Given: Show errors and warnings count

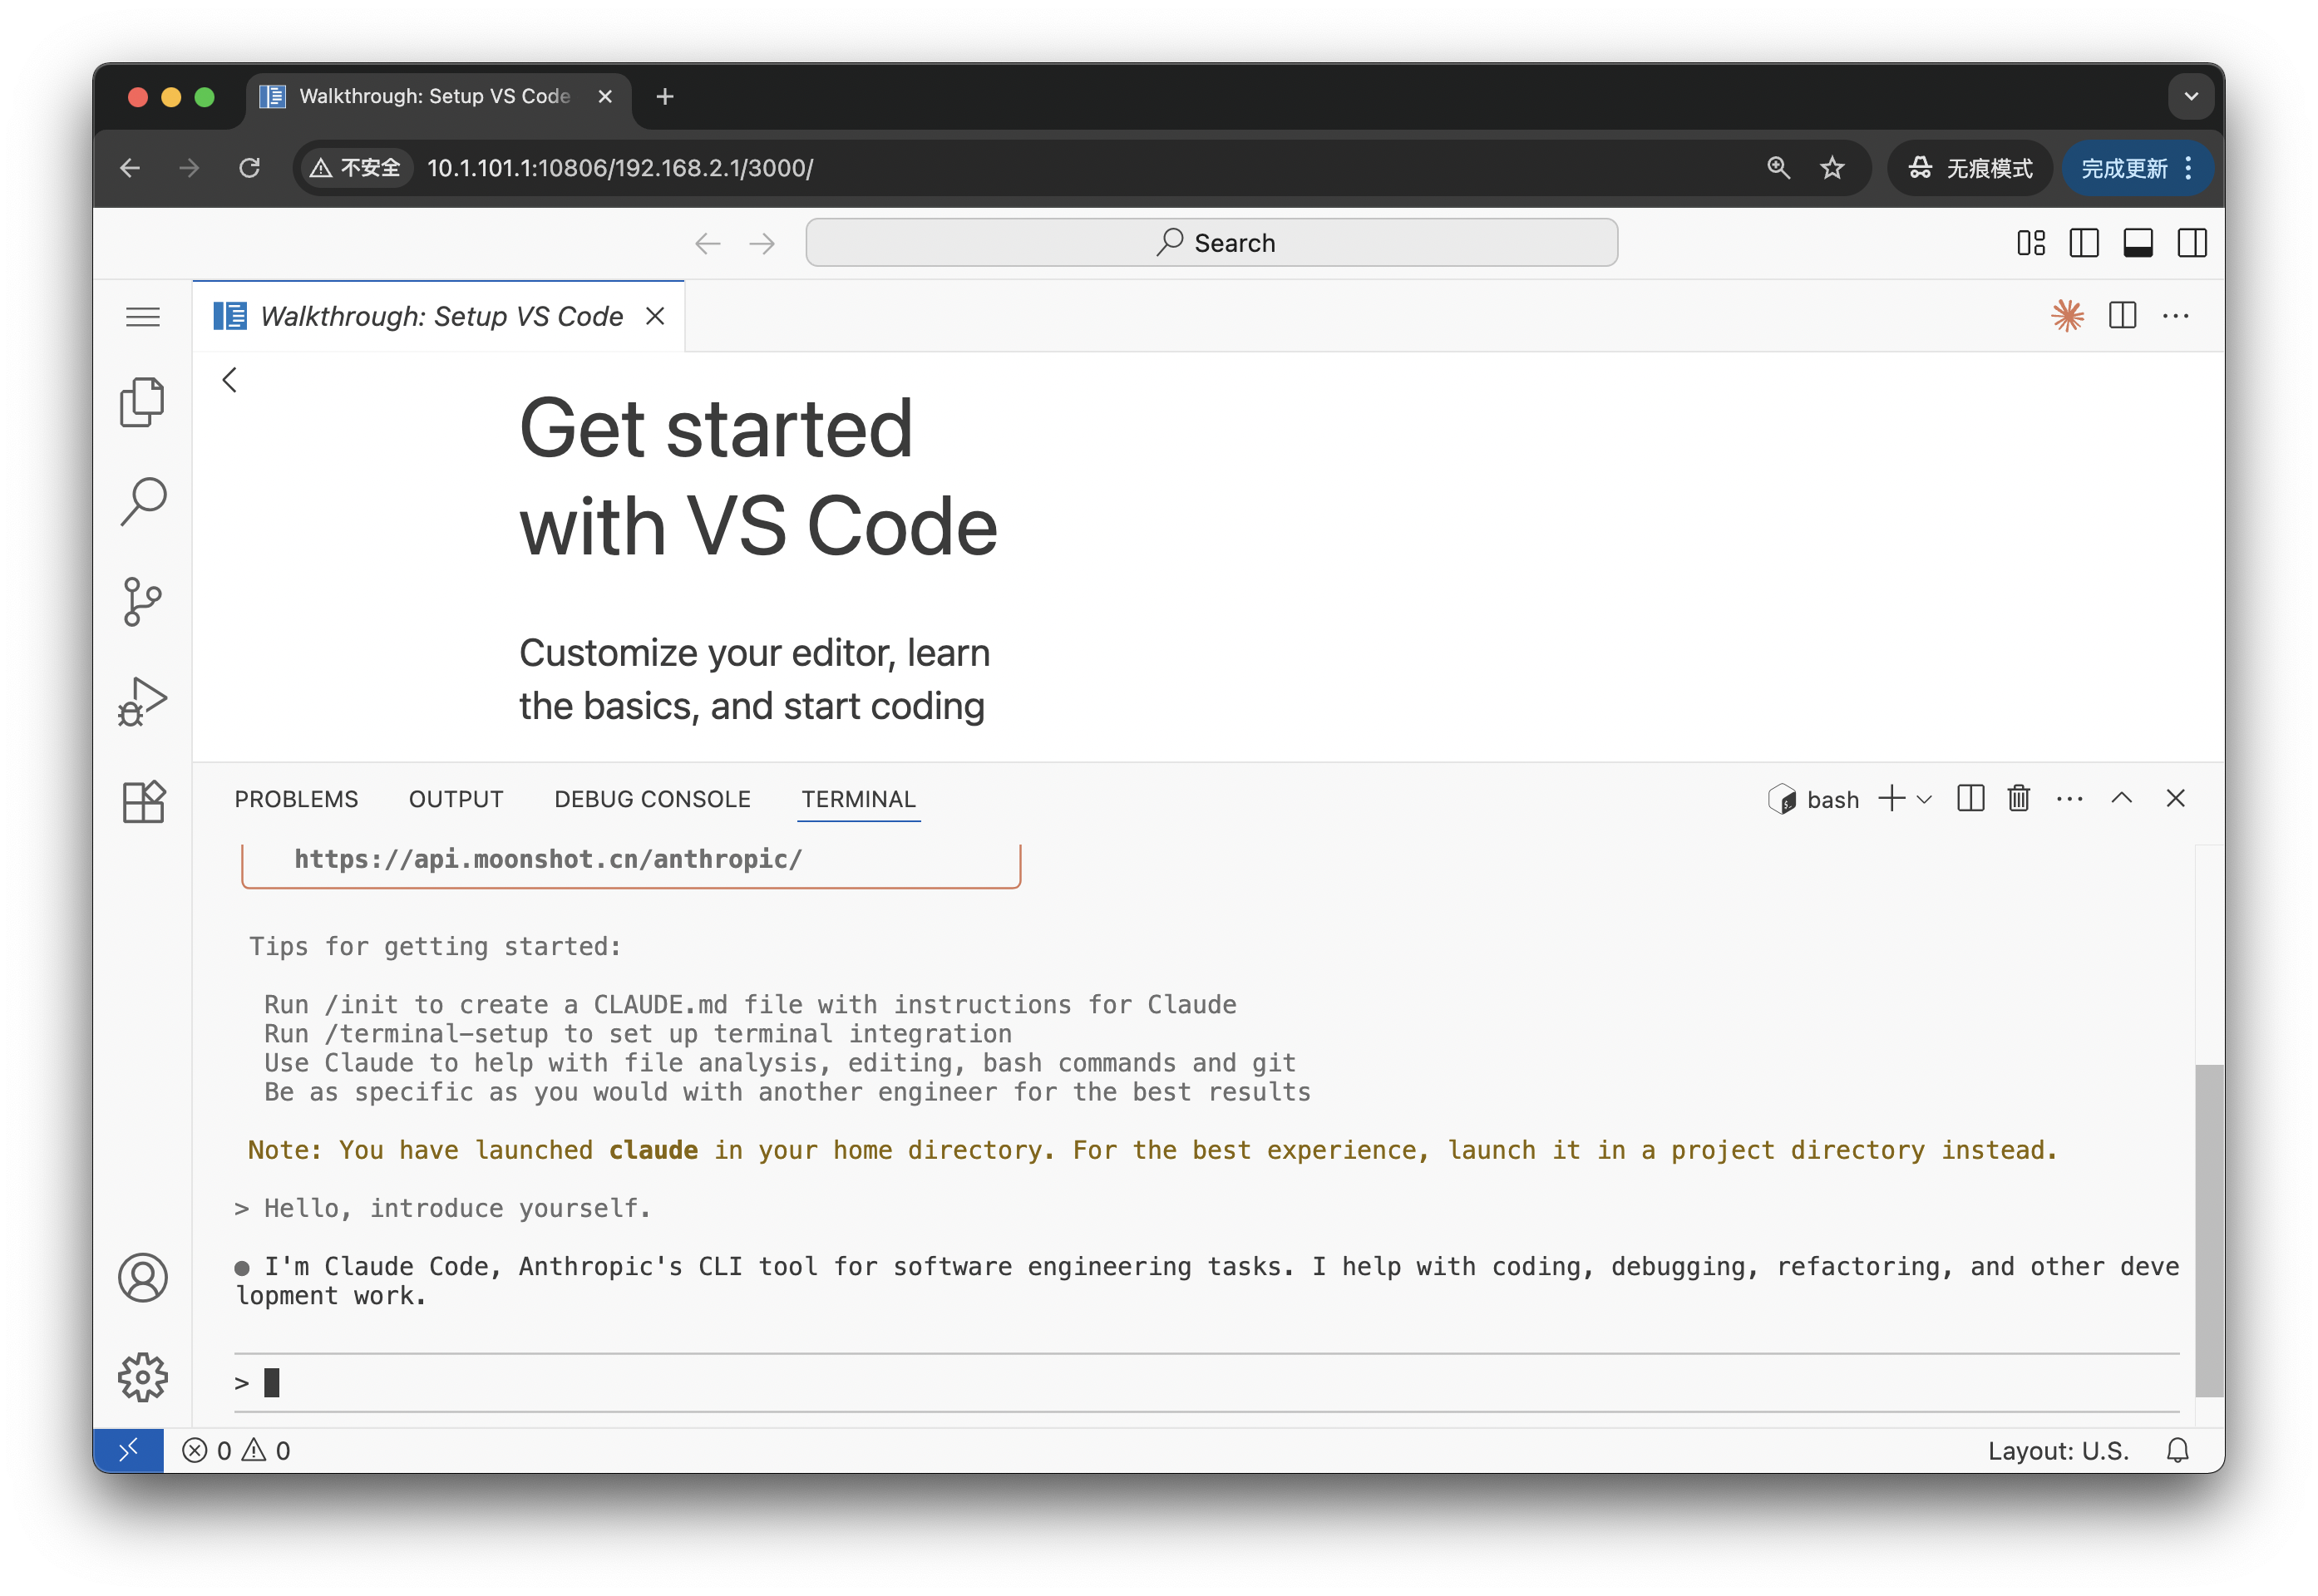Looking at the screenshot, I should point(236,1450).
